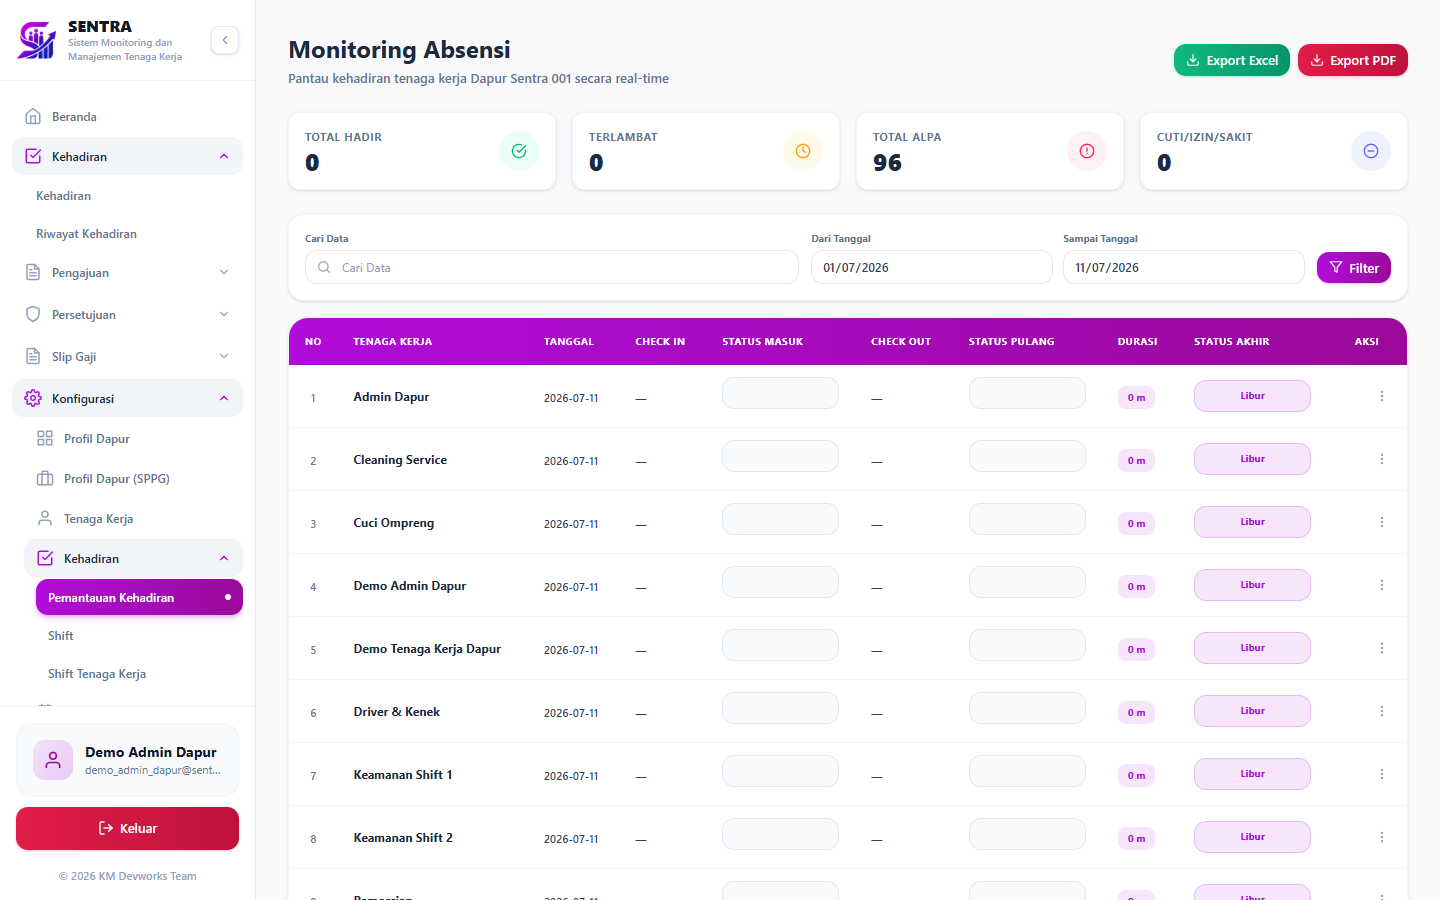1440x900 pixels.
Task: Open action menu for Admin Dapur row
Action: (1382, 396)
